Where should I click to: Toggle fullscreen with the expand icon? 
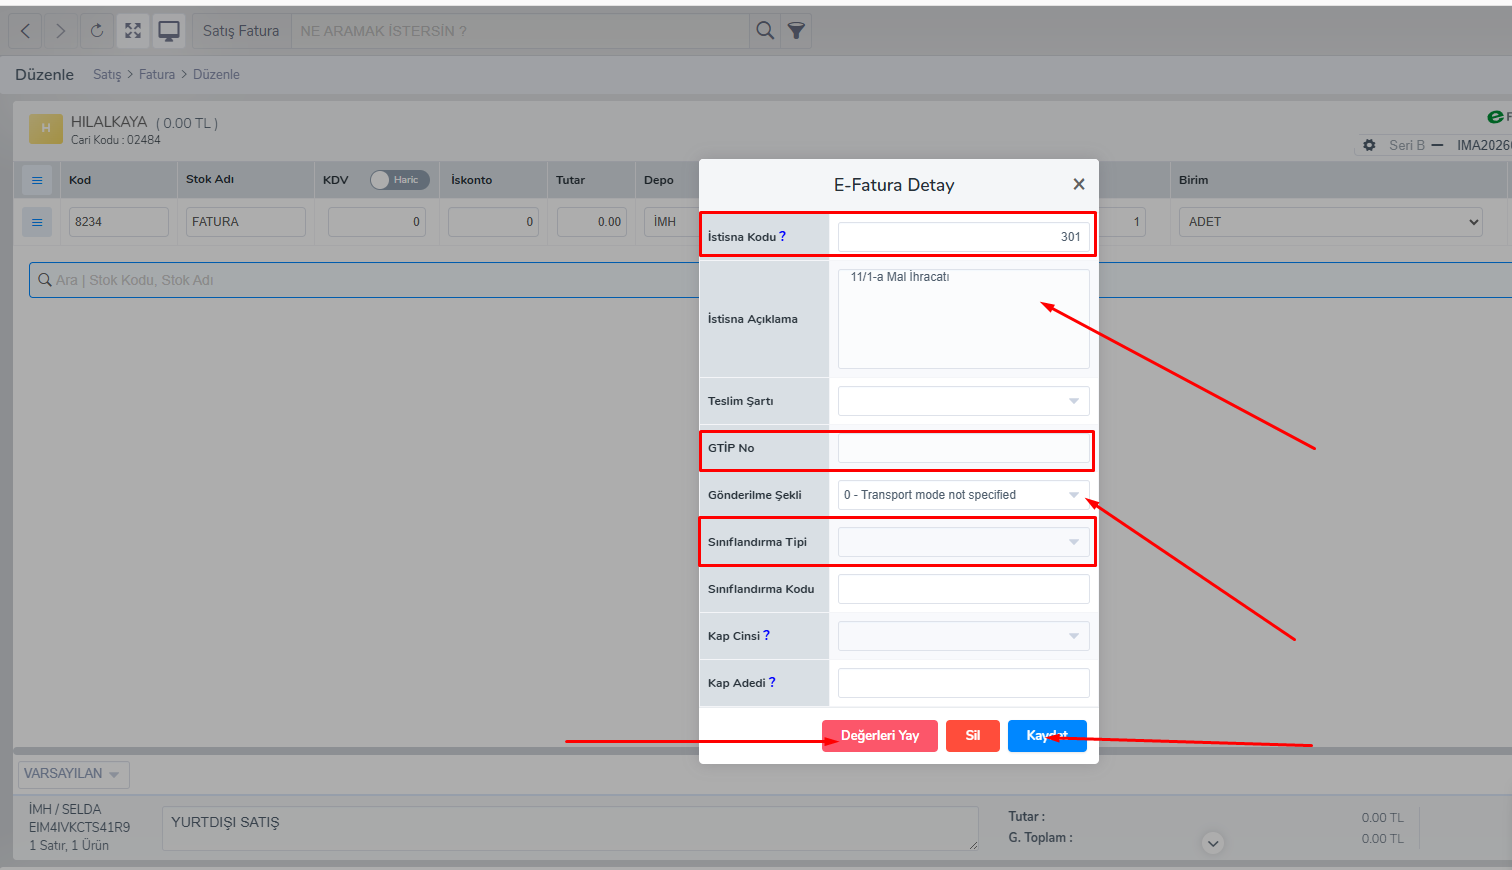pyautogui.click(x=133, y=31)
